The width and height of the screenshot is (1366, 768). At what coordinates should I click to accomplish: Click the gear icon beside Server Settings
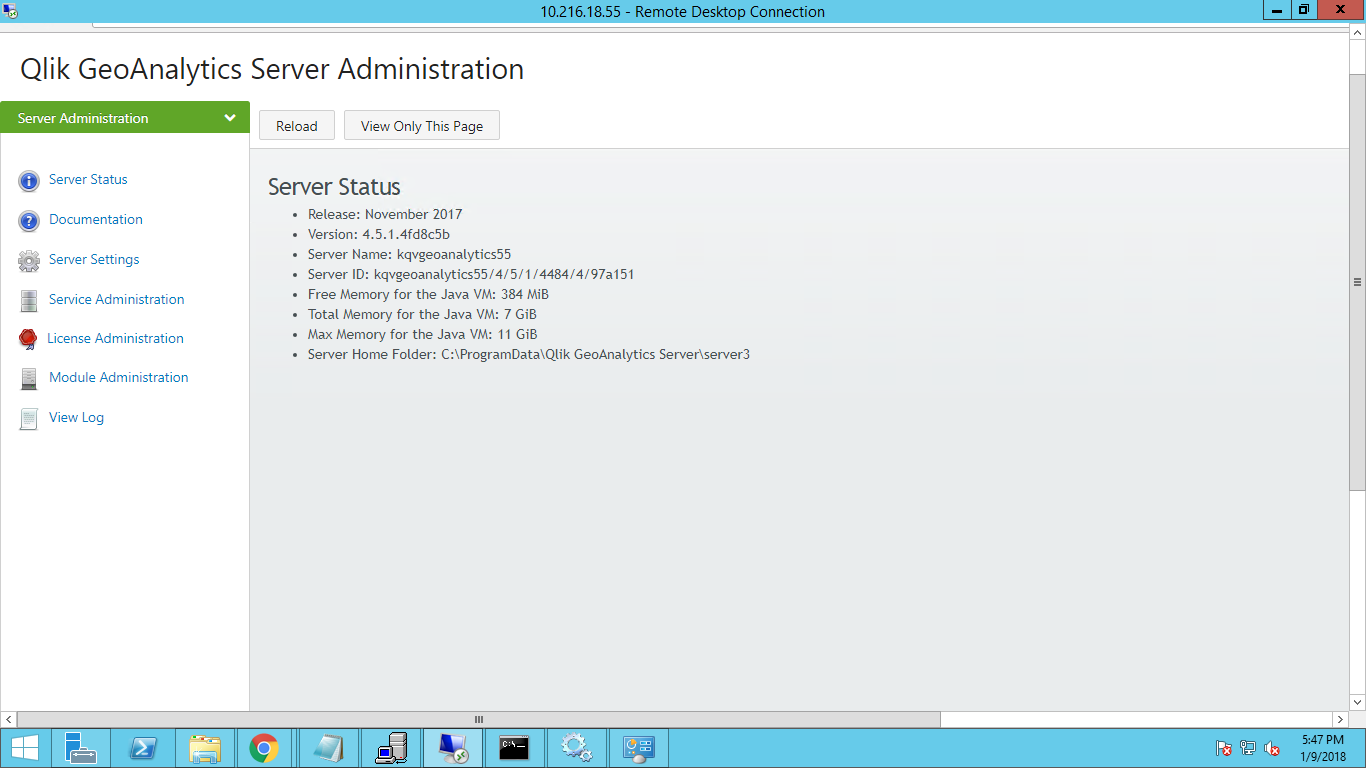29,261
